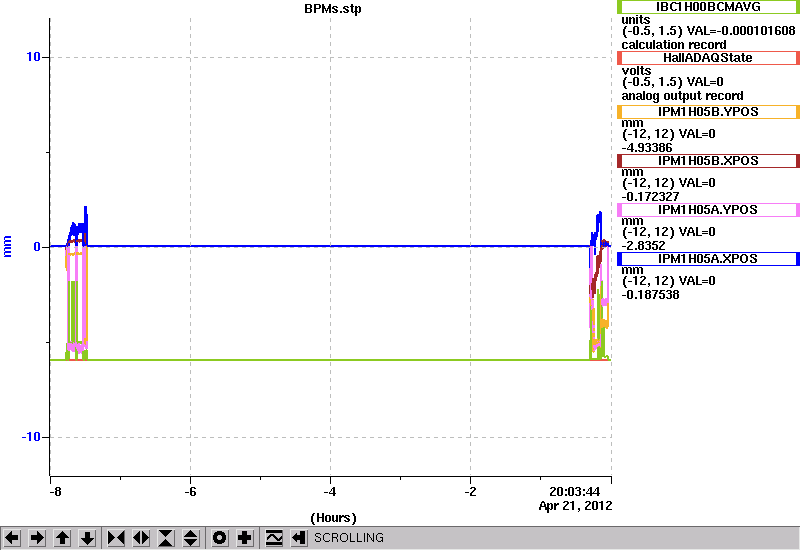The width and height of the screenshot is (800, 550).
Task: Pan the plot left with the left arrow
Action: click(12, 538)
